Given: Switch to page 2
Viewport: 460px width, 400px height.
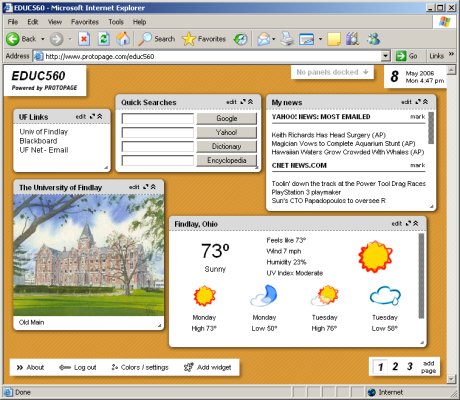Looking at the screenshot, I should tap(395, 367).
